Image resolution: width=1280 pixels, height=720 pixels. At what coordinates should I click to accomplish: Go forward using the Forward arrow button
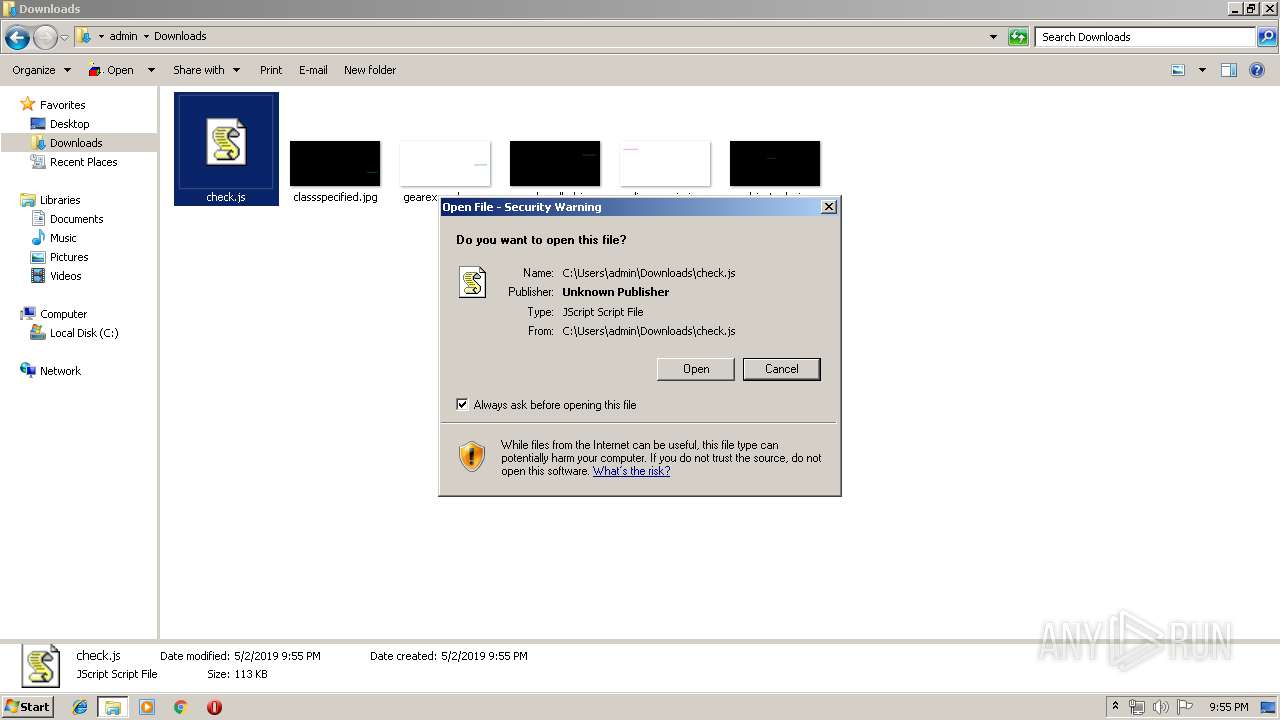coord(45,38)
